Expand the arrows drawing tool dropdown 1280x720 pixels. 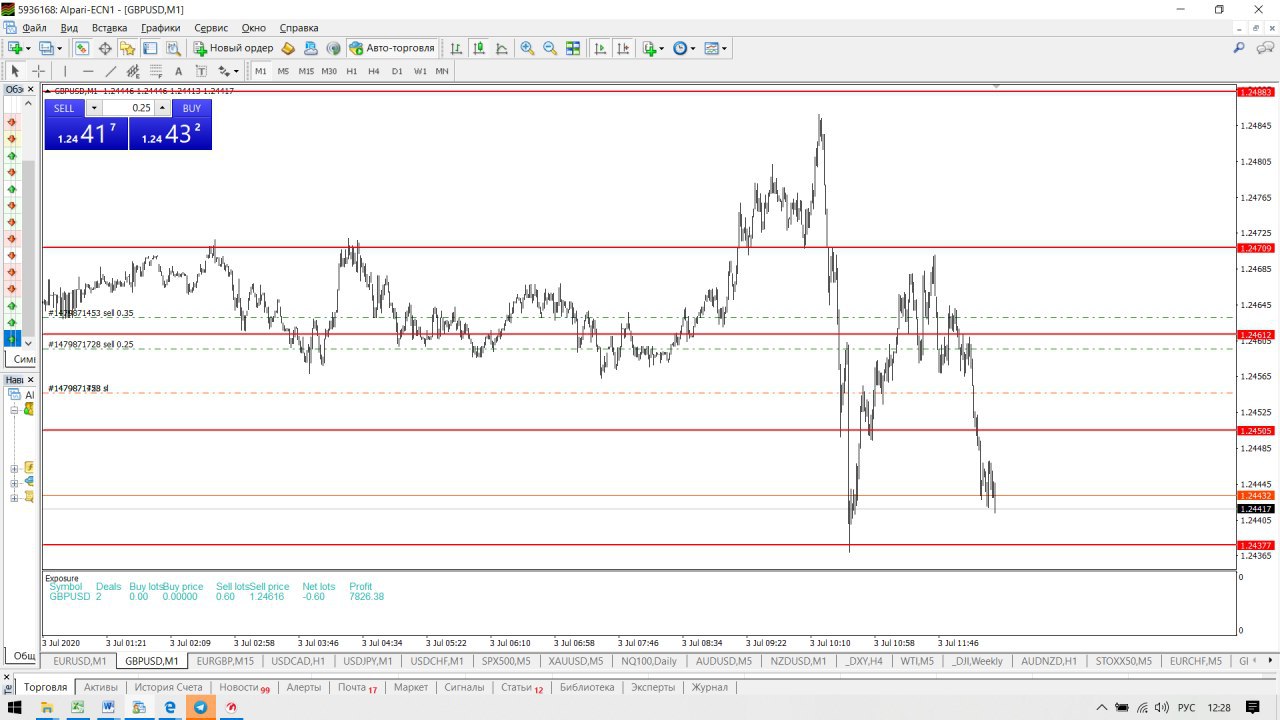pyautogui.click(x=236, y=71)
